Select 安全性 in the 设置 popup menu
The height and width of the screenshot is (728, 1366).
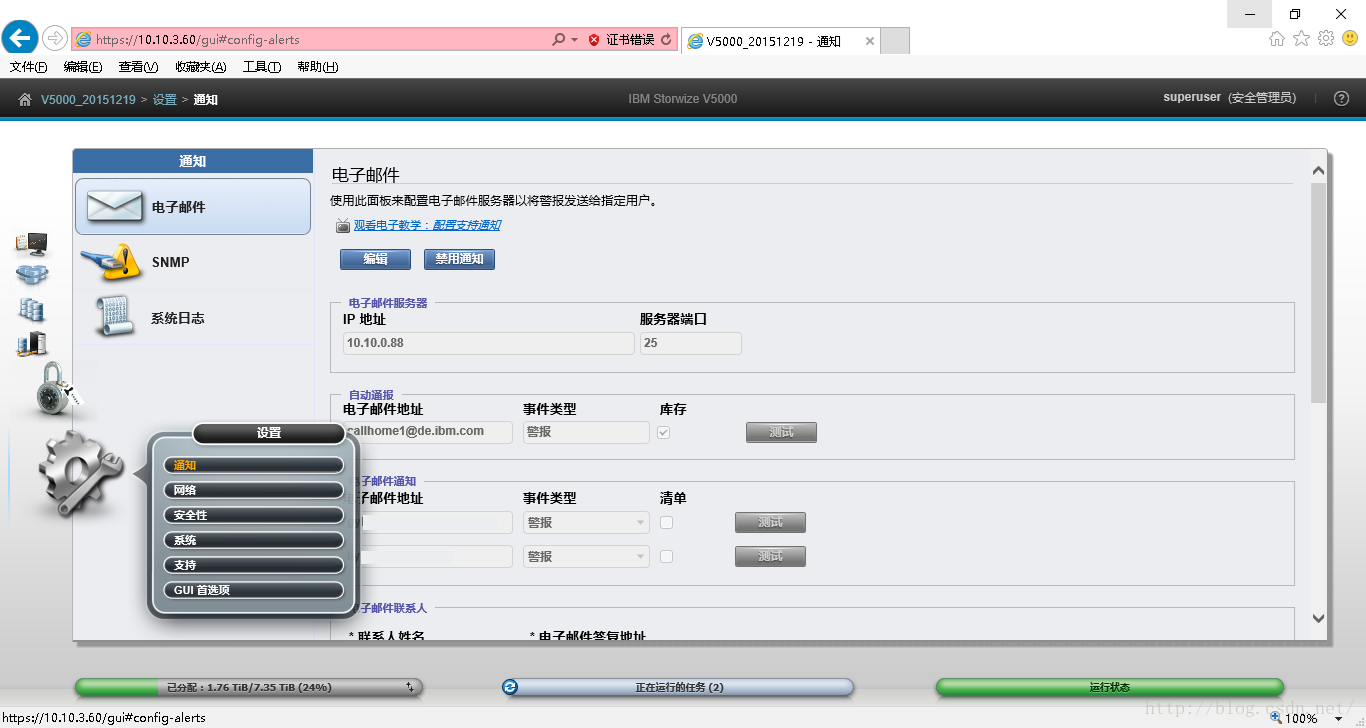254,515
